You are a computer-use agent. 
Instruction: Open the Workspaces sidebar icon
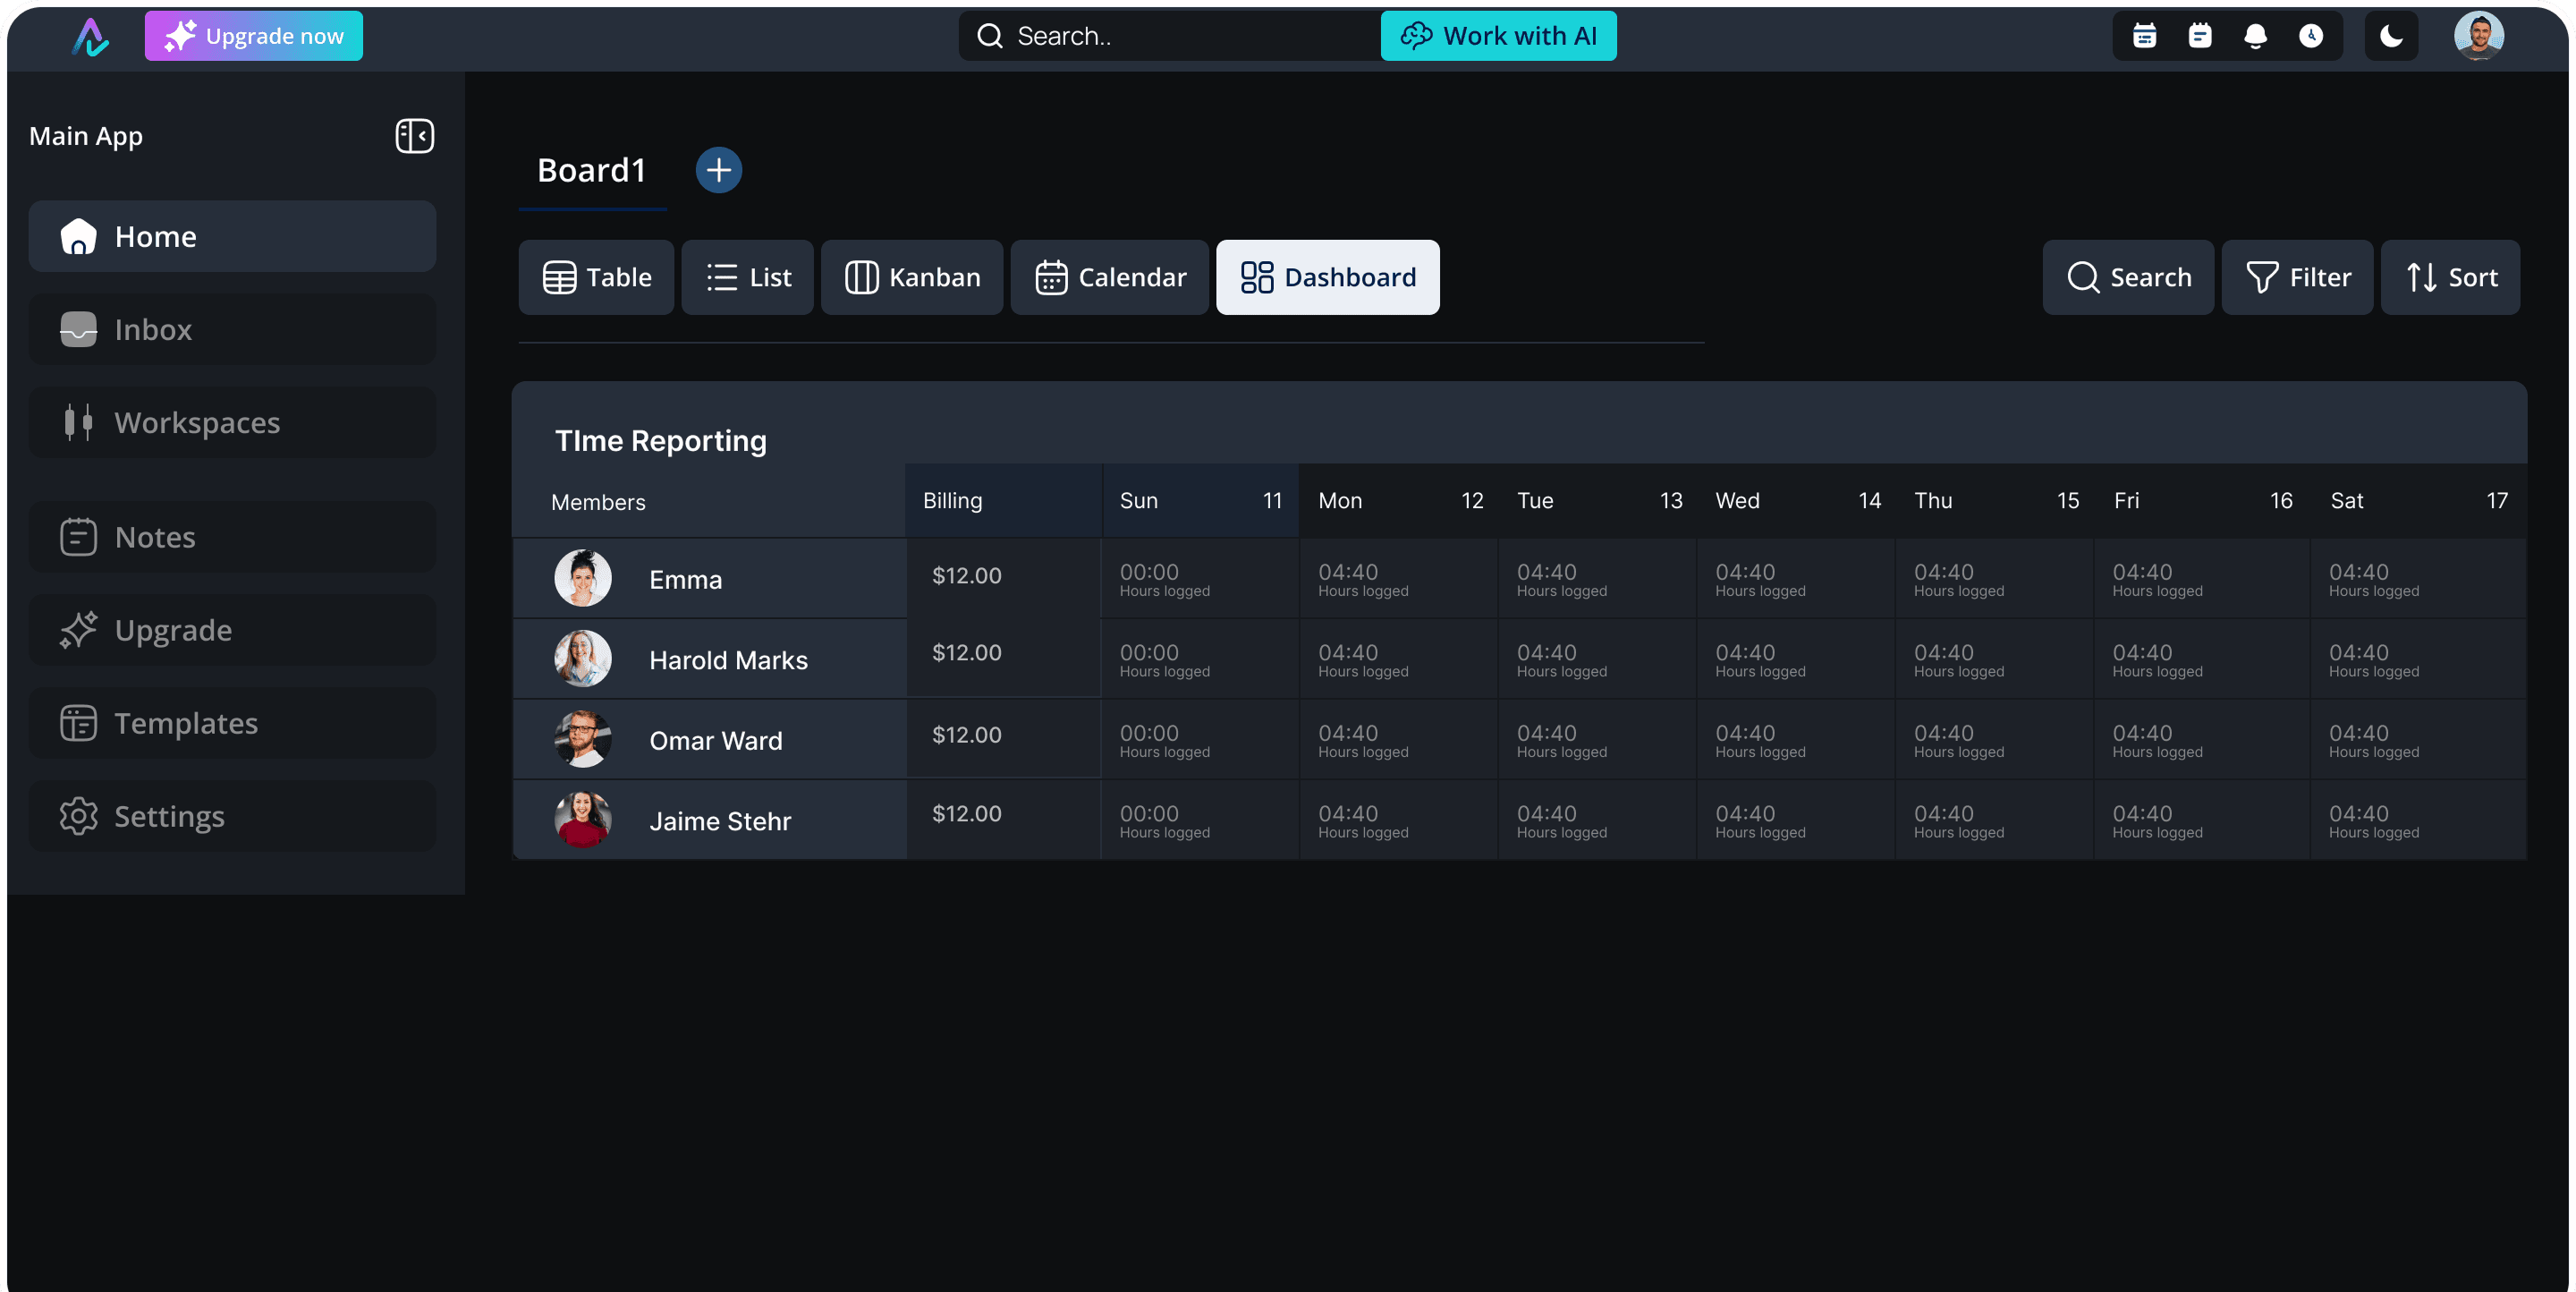coord(78,422)
